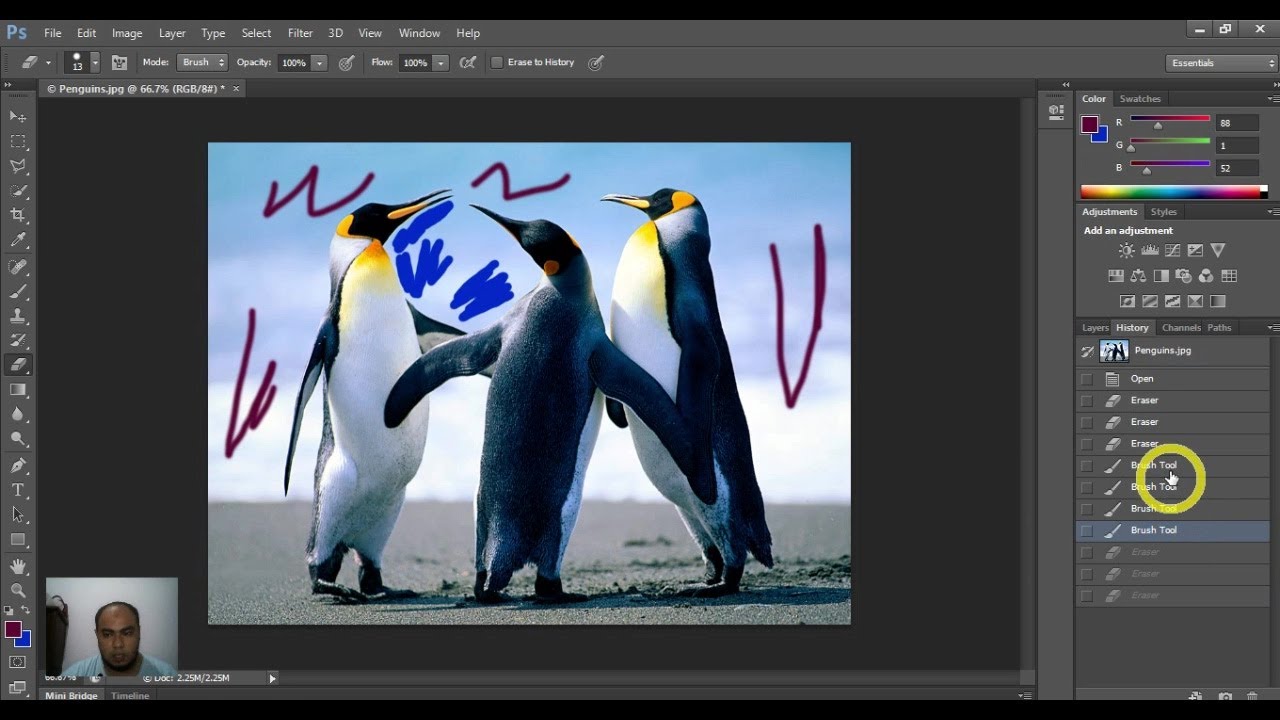Select the Zoom tool
Image resolution: width=1280 pixels, height=720 pixels.
click(18, 591)
